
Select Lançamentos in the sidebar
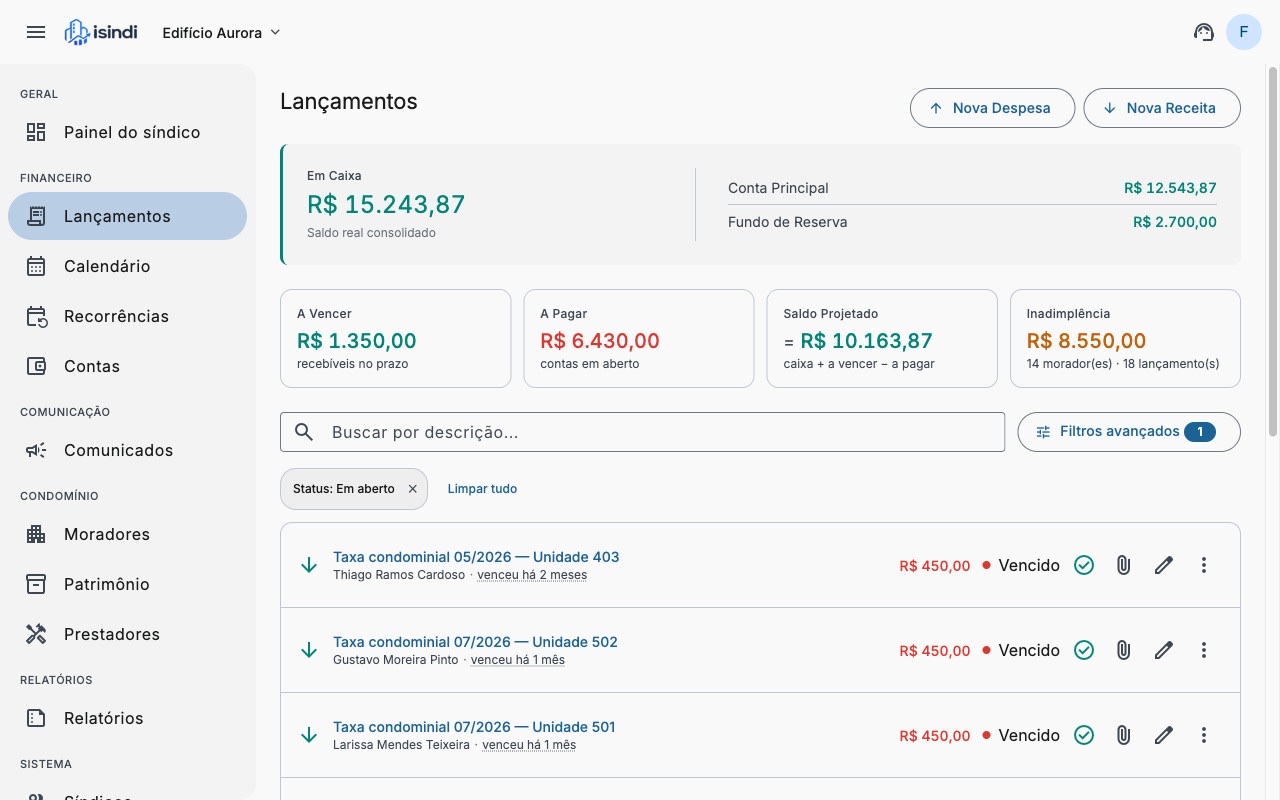(x=127, y=216)
